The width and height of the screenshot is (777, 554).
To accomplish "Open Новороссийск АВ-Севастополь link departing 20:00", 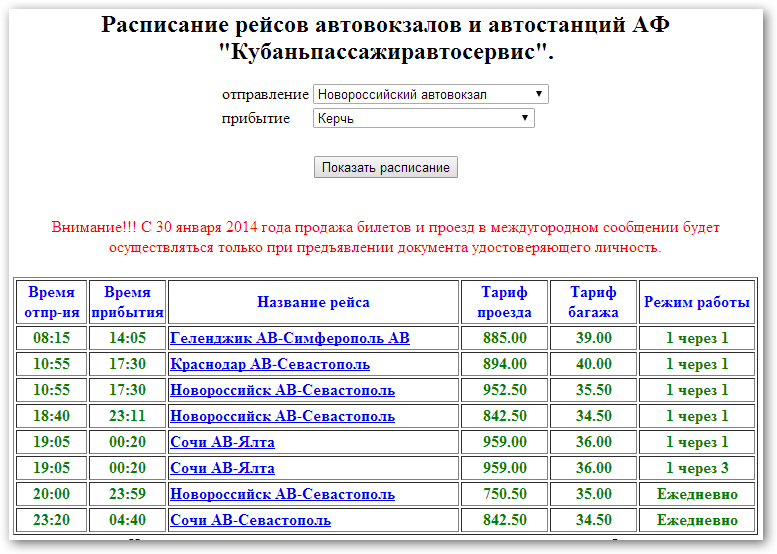I will pos(282,494).
